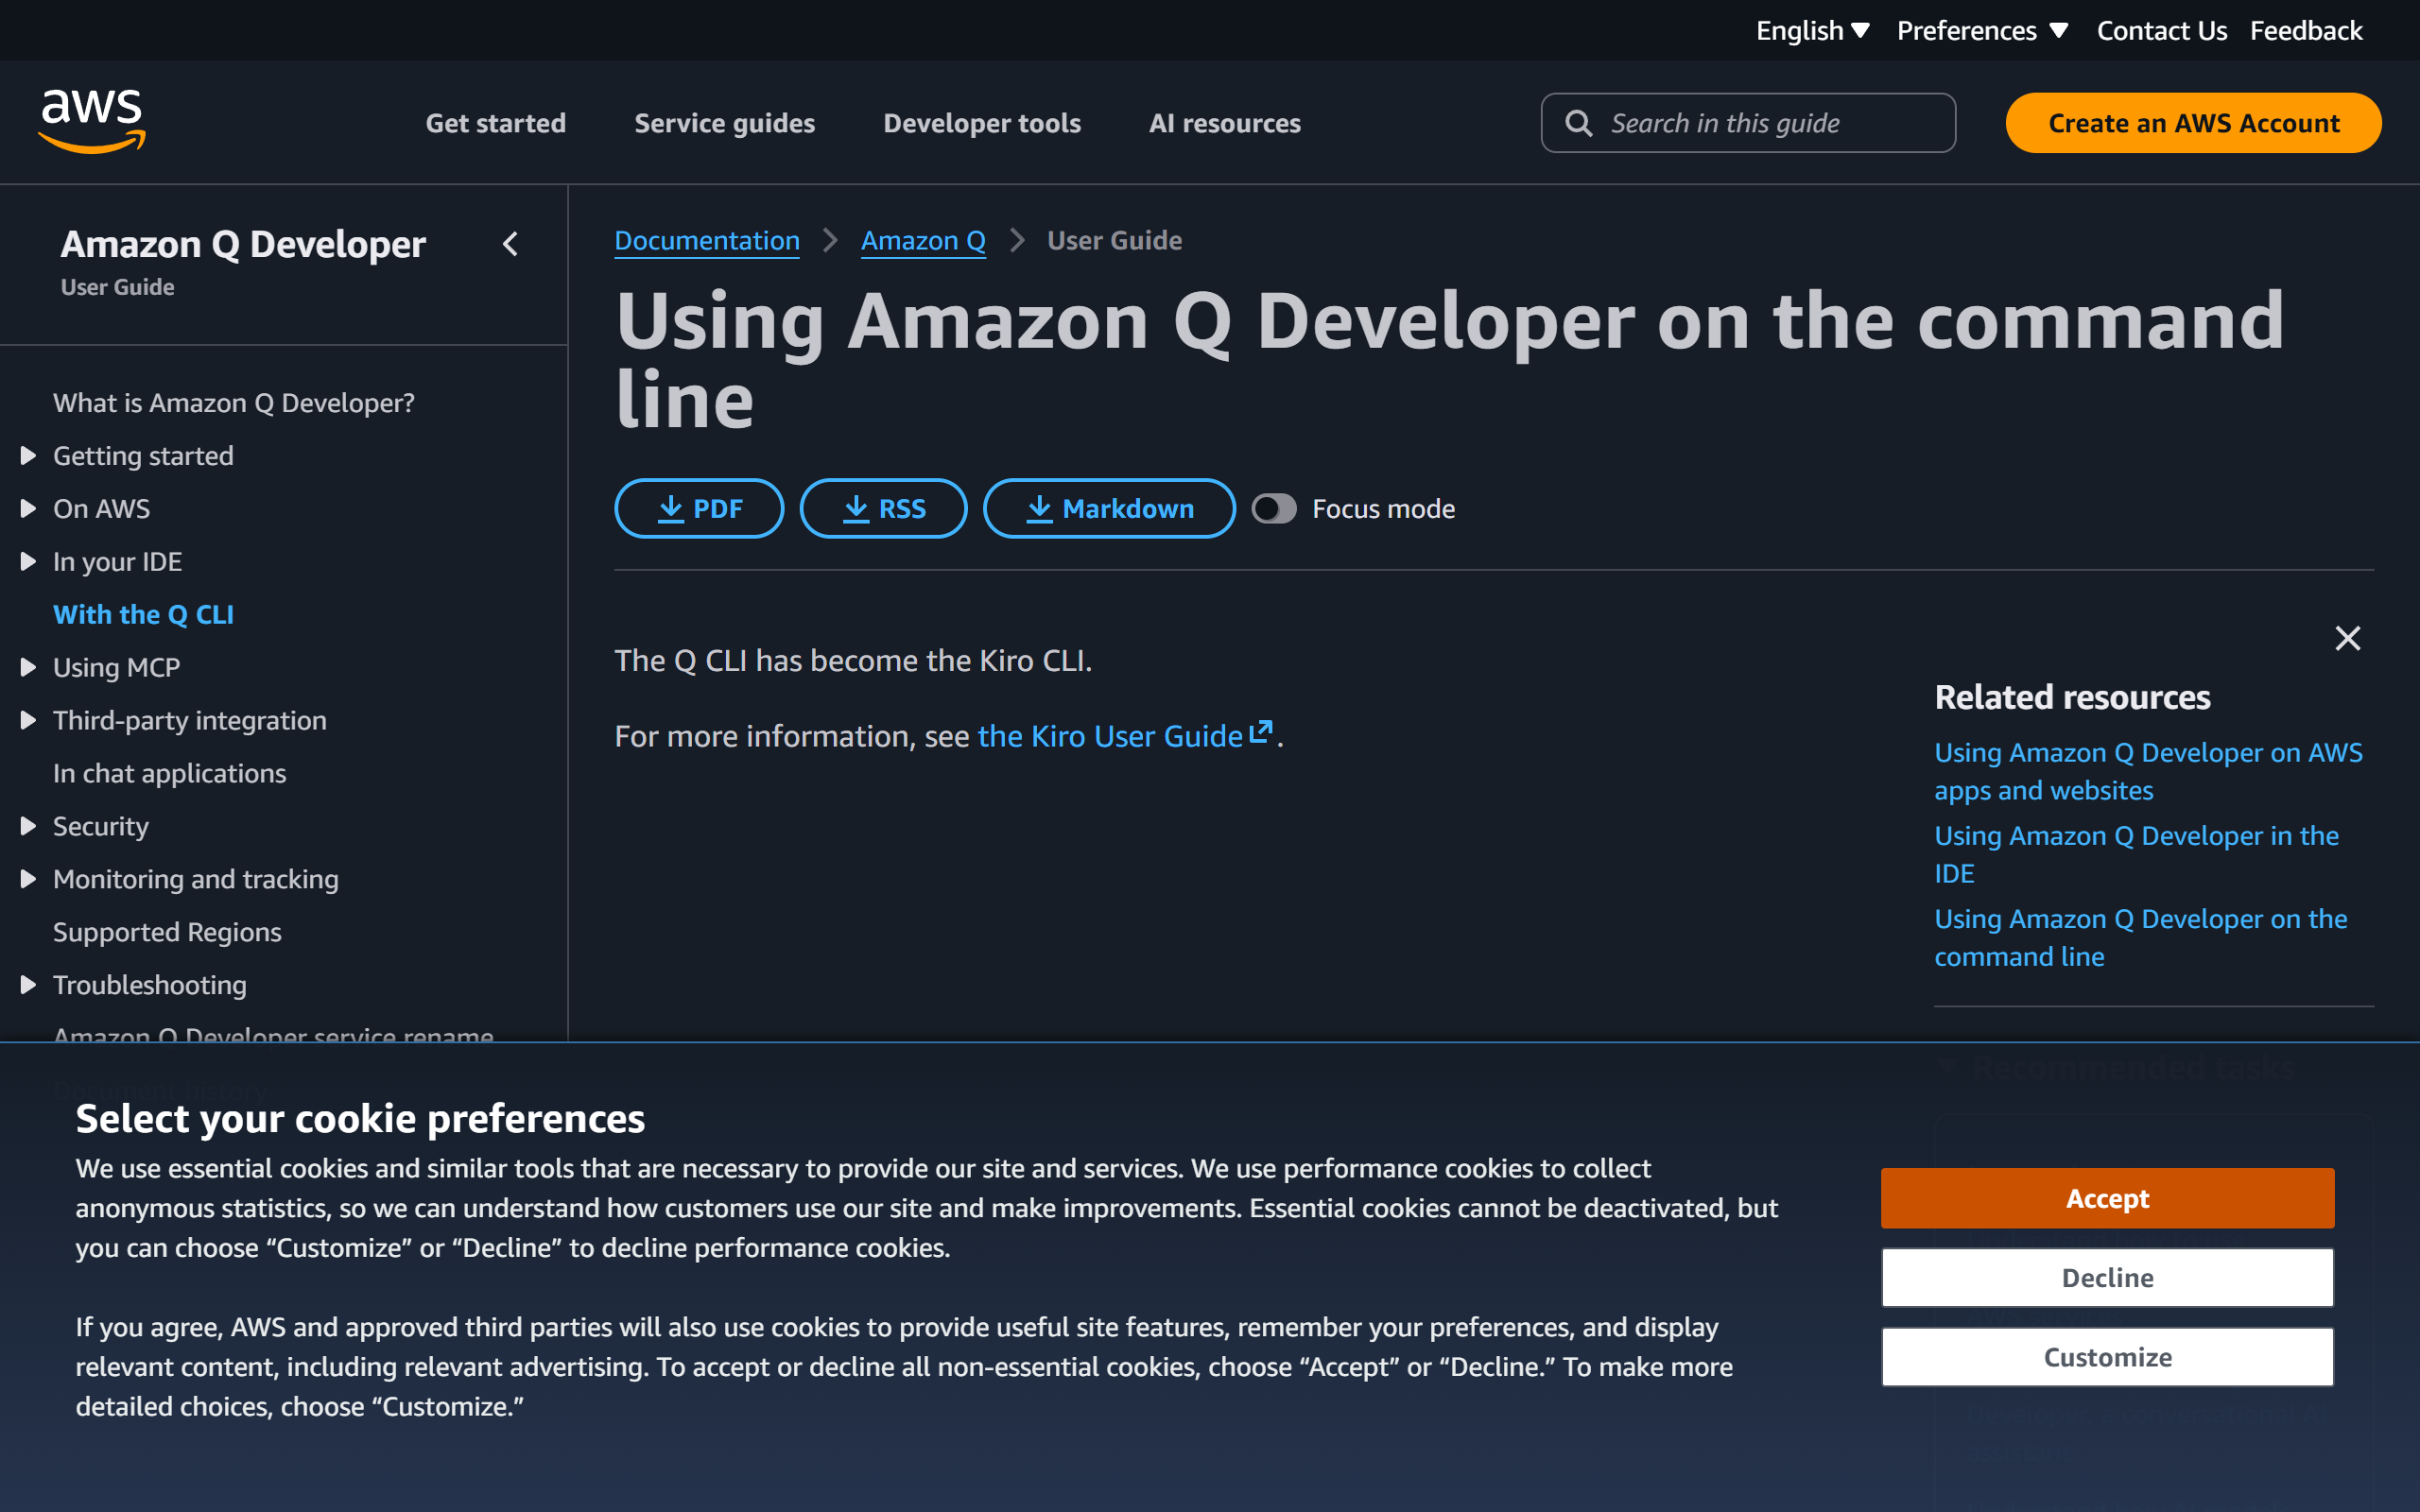This screenshot has height=1512, width=2420.
Task: Expand the Troubleshooting section
Action: pyautogui.click(x=28, y=985)
